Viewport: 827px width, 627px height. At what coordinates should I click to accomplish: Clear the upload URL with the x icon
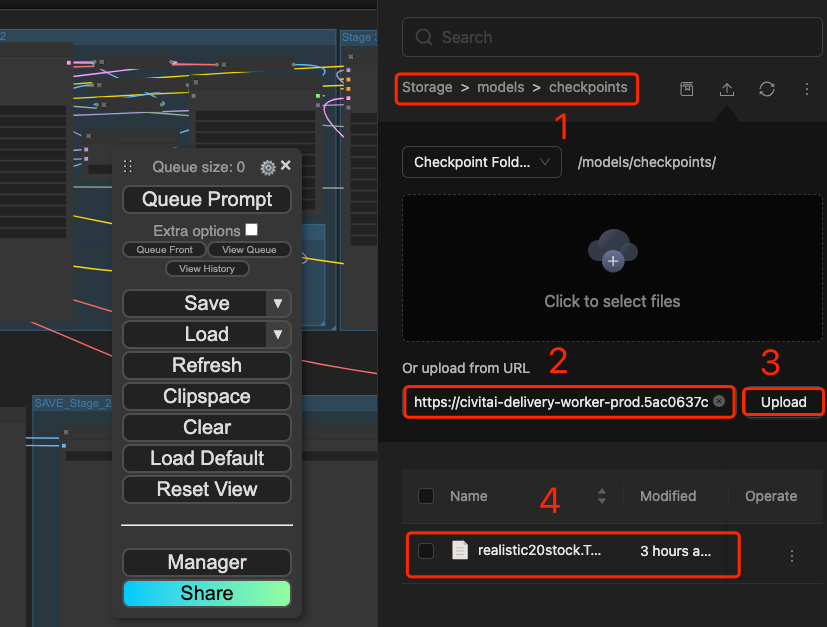[719, 402]
